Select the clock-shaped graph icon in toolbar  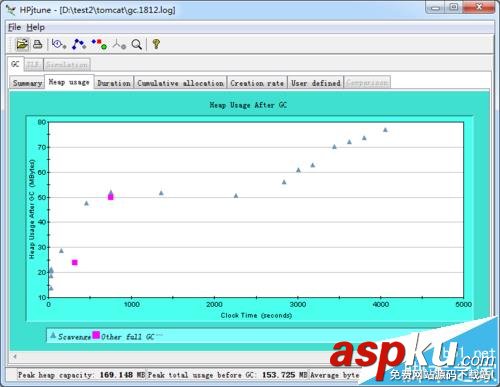pos(59,44)
